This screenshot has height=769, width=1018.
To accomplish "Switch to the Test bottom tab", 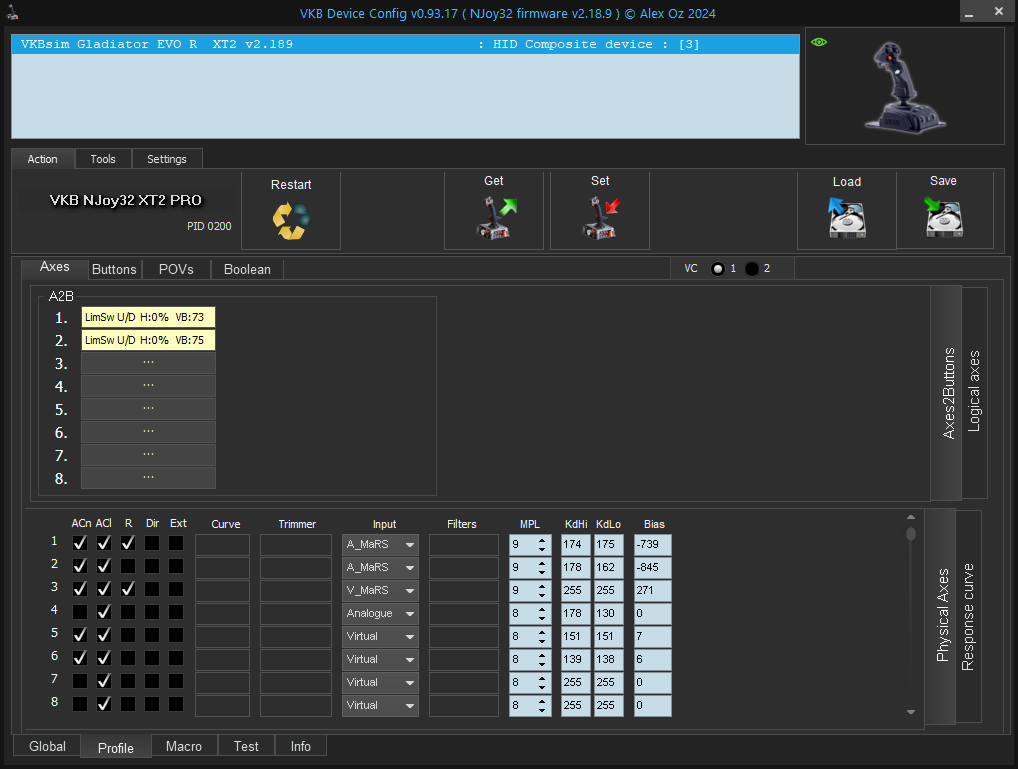I will [246, 746].
